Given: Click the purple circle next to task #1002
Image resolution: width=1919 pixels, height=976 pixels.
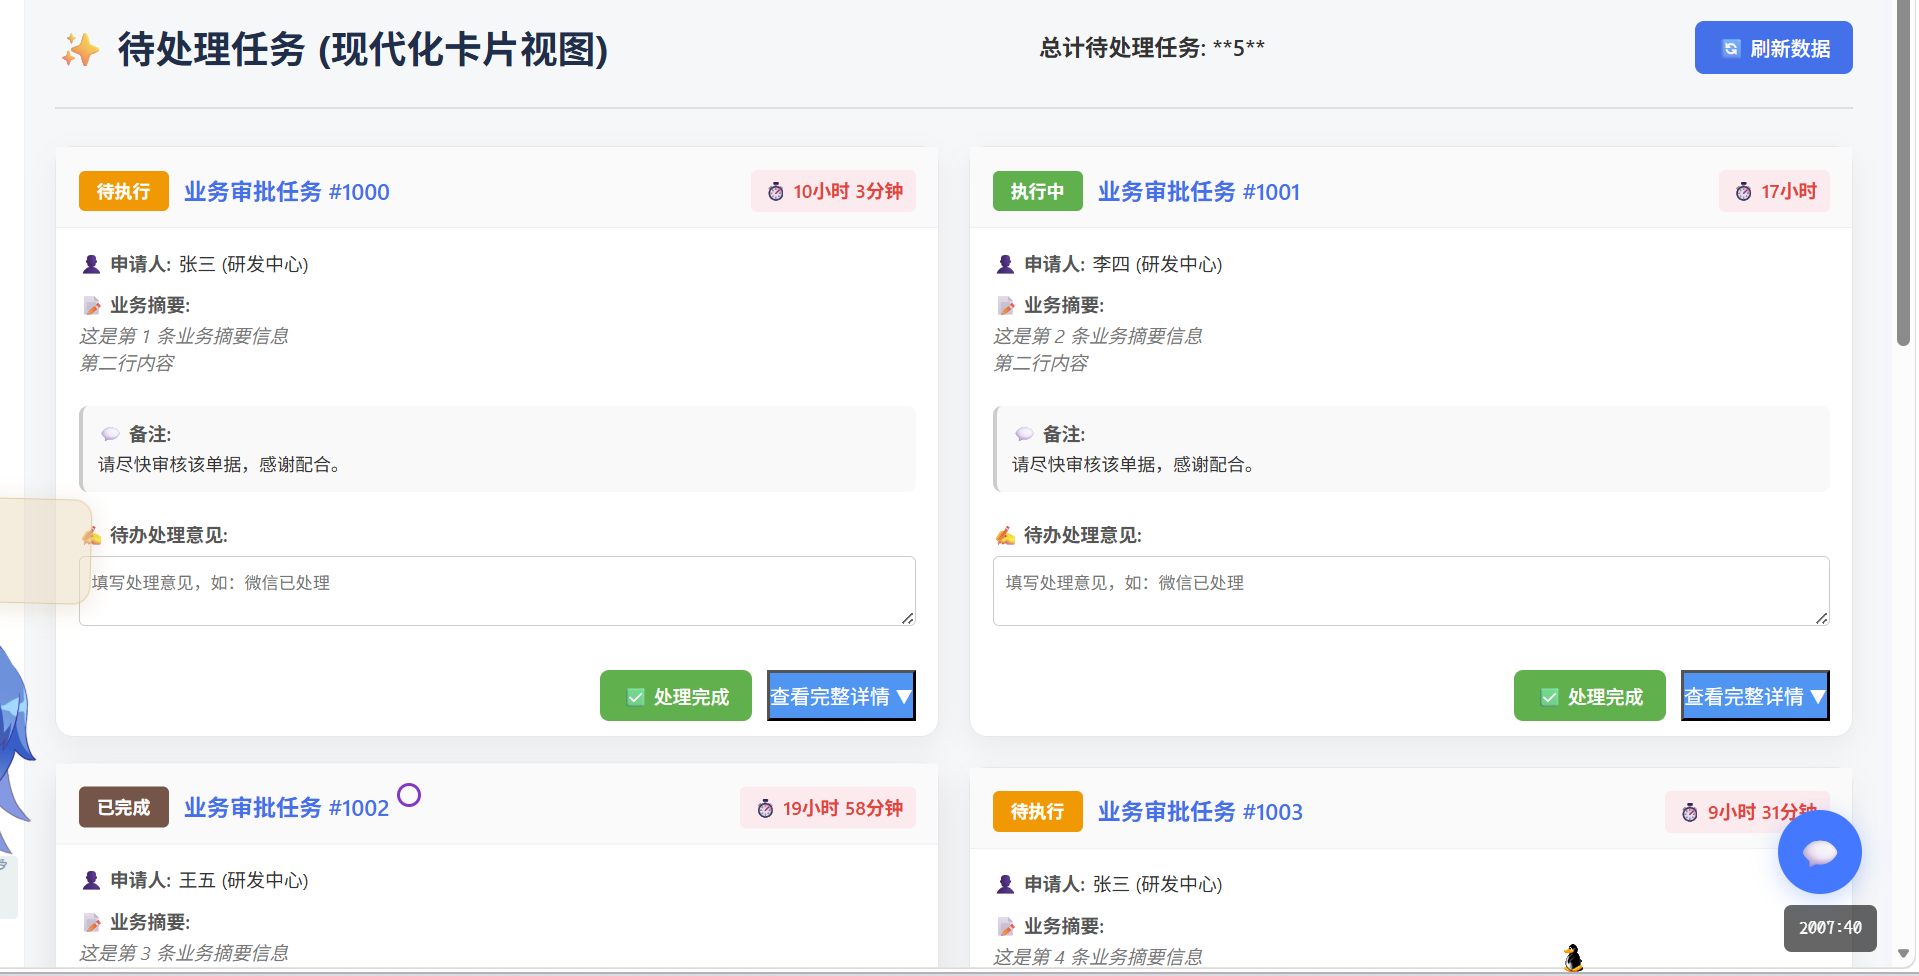Looking at the screenshot, I should coord(409,795).
